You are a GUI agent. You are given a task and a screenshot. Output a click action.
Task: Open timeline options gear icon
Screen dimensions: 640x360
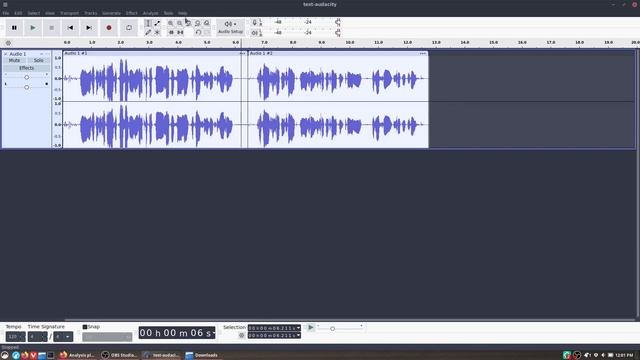tap(8, 43)
